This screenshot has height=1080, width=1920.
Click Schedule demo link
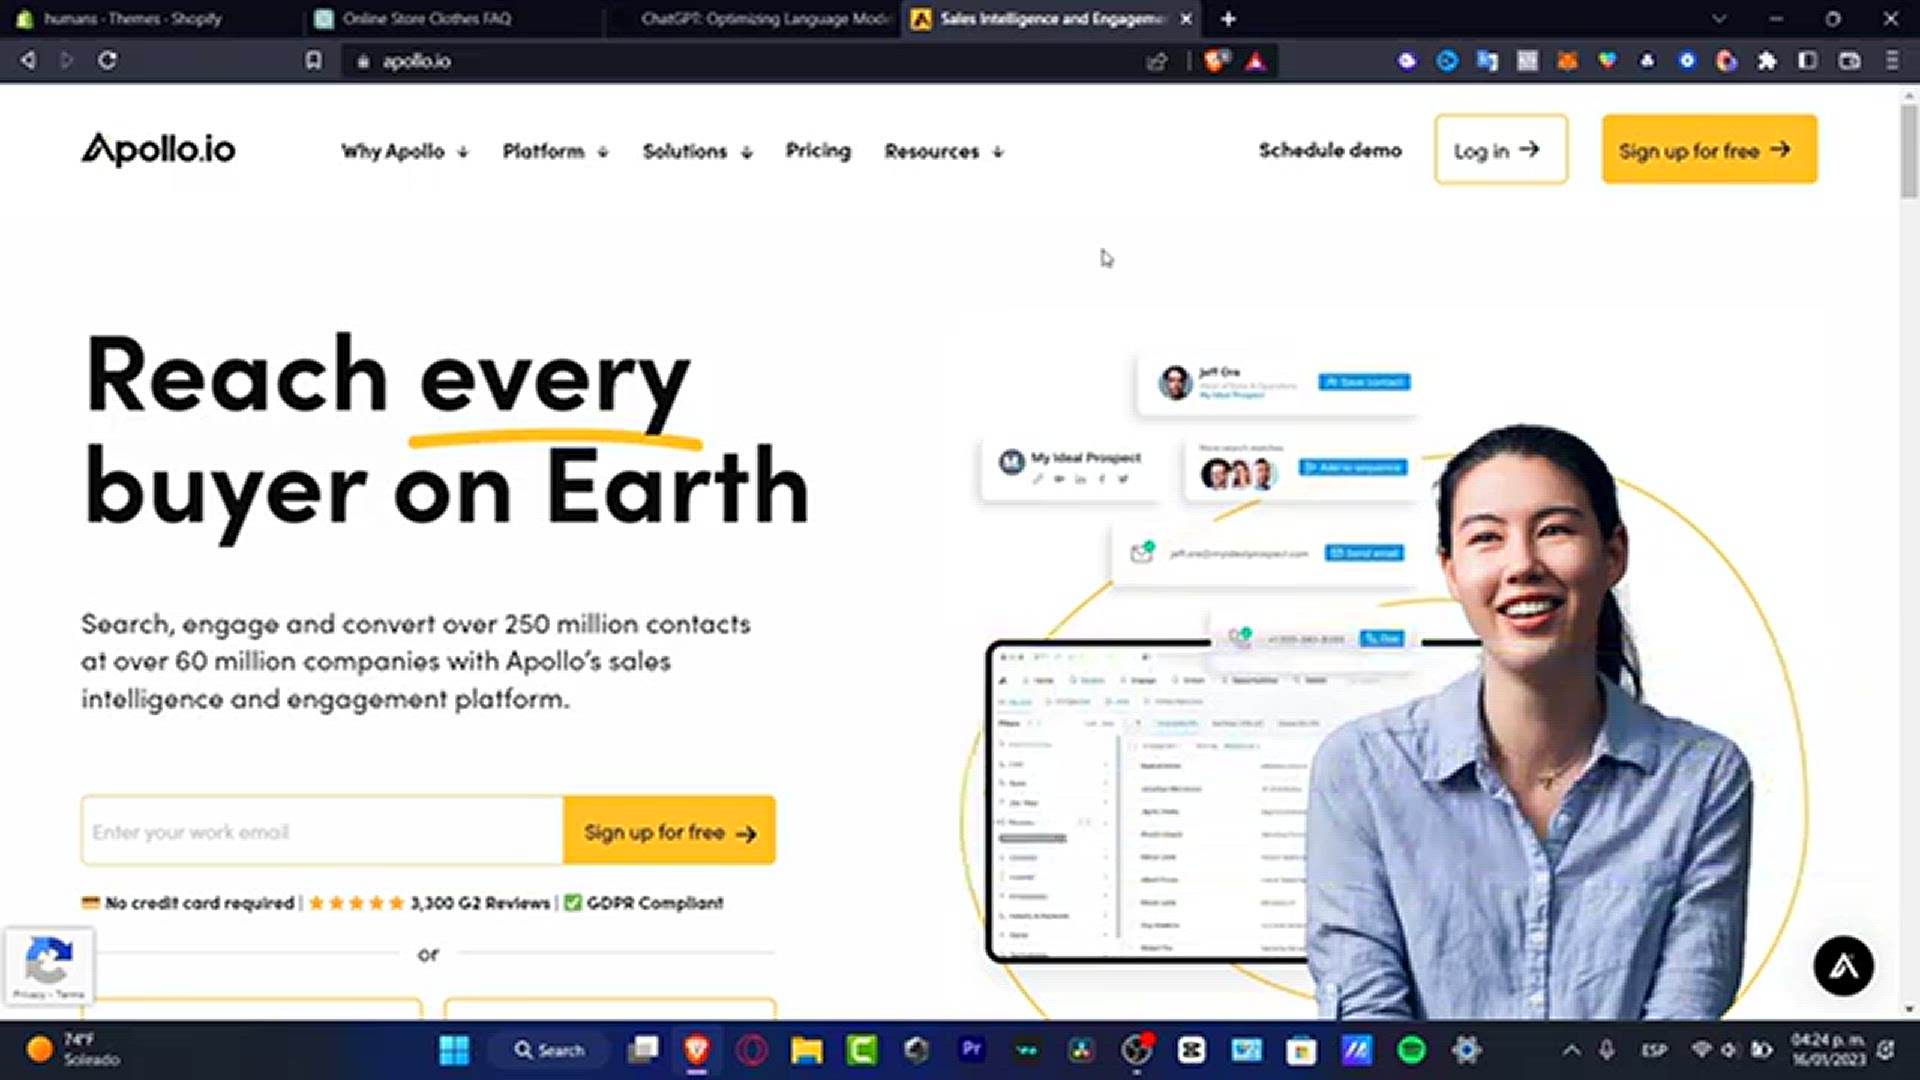pyautogui.click(x=1330, y=150)
